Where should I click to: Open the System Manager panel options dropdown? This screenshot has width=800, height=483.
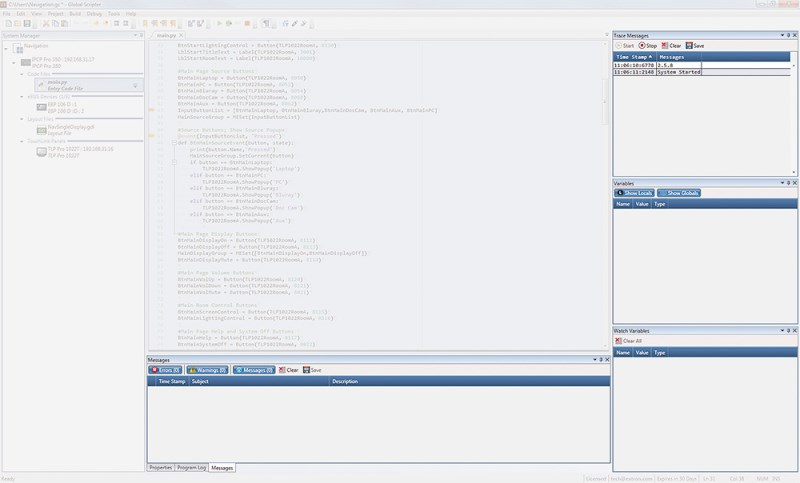tap(135, 35)
